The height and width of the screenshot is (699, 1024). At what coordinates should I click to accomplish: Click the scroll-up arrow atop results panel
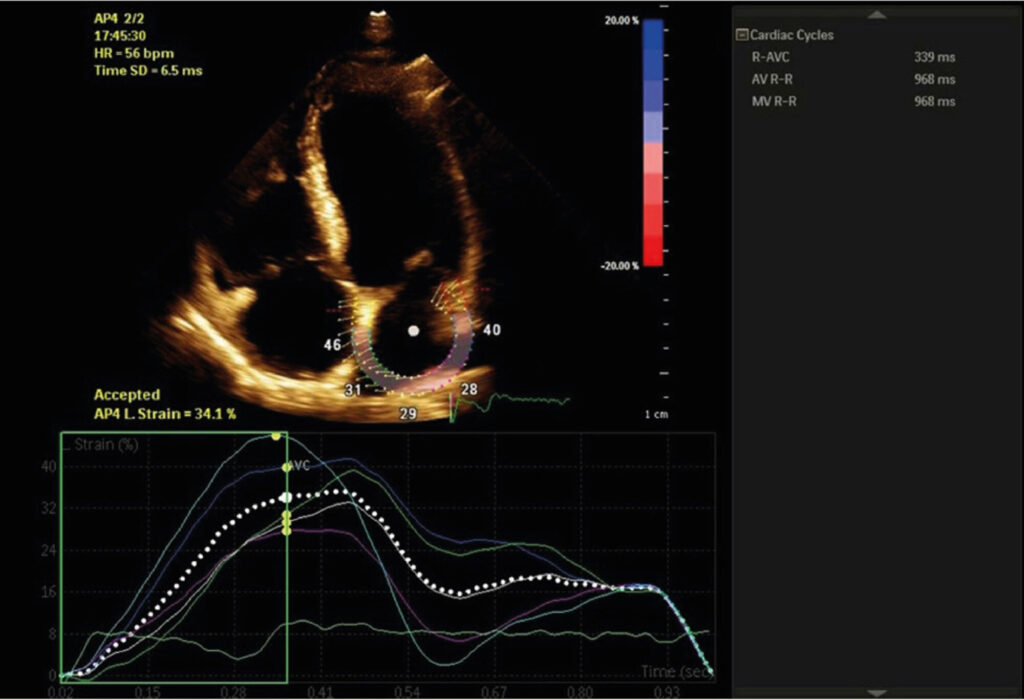(x=877, y=14)
